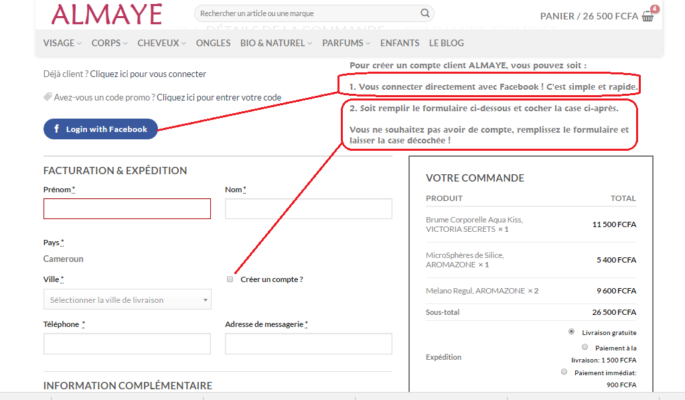Click the promo code tag icon
The height and width of the screenshot is (400, 685).
[47, 97]
